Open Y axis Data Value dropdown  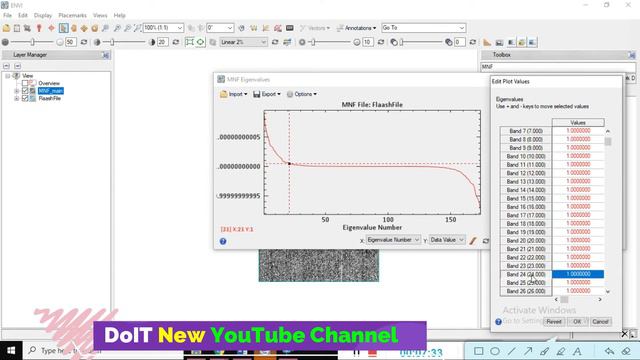pyautogui.click(x=447, y=240)
